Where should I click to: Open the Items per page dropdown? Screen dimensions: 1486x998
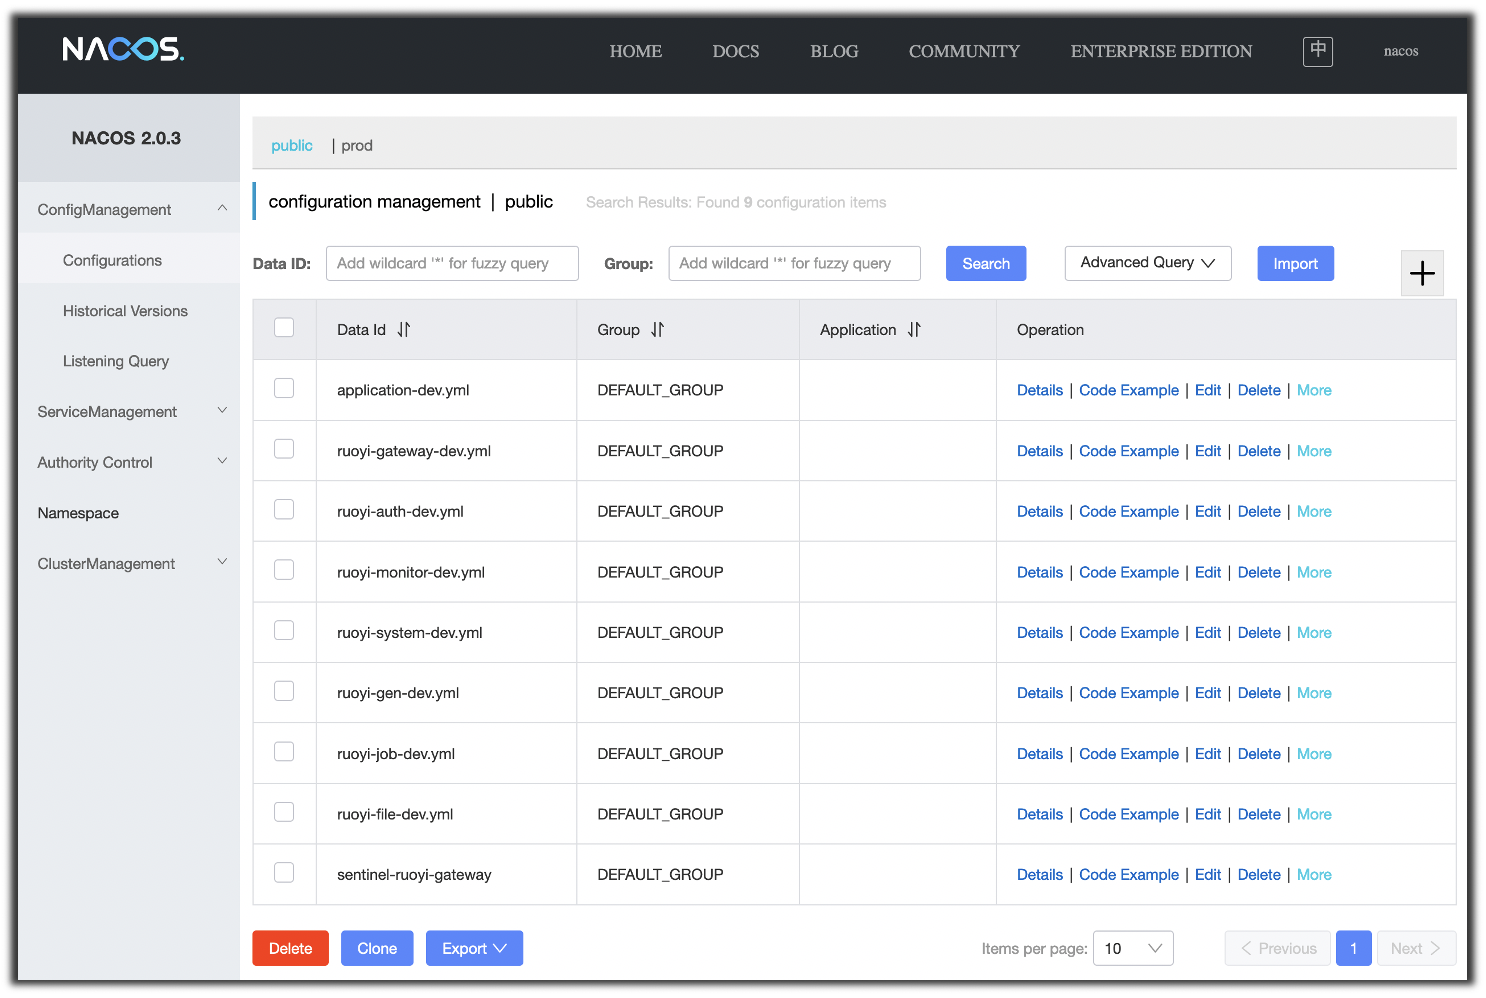pos(1133,948)
